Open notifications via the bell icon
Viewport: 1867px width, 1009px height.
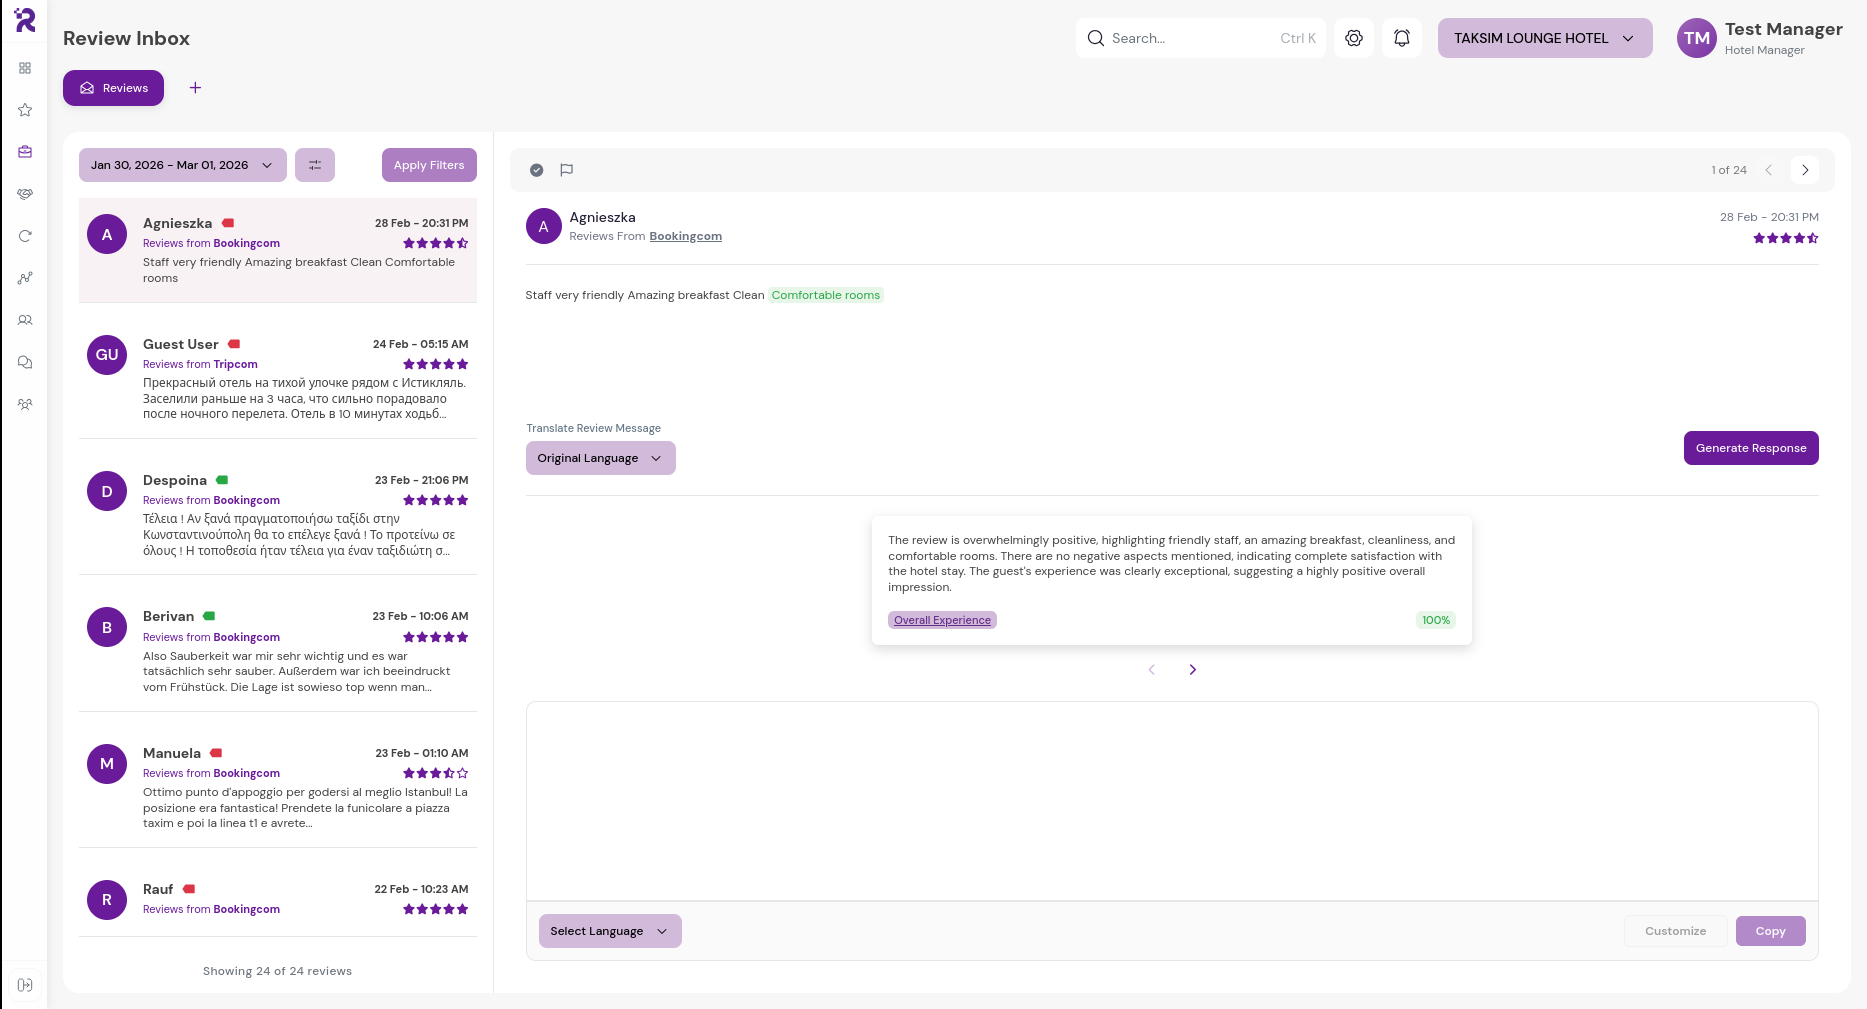pyautogui.click(x=1401, y=38)
